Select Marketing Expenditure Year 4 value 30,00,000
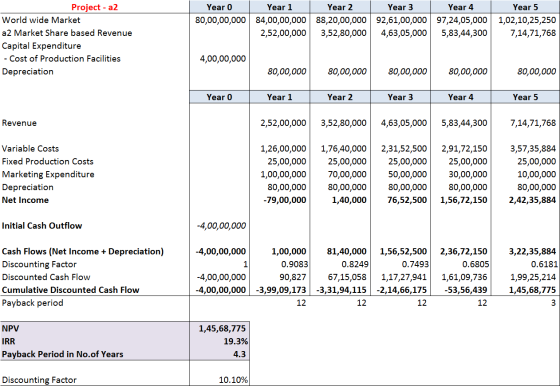This screenshot has height=386, width=560. click(468, 174)
